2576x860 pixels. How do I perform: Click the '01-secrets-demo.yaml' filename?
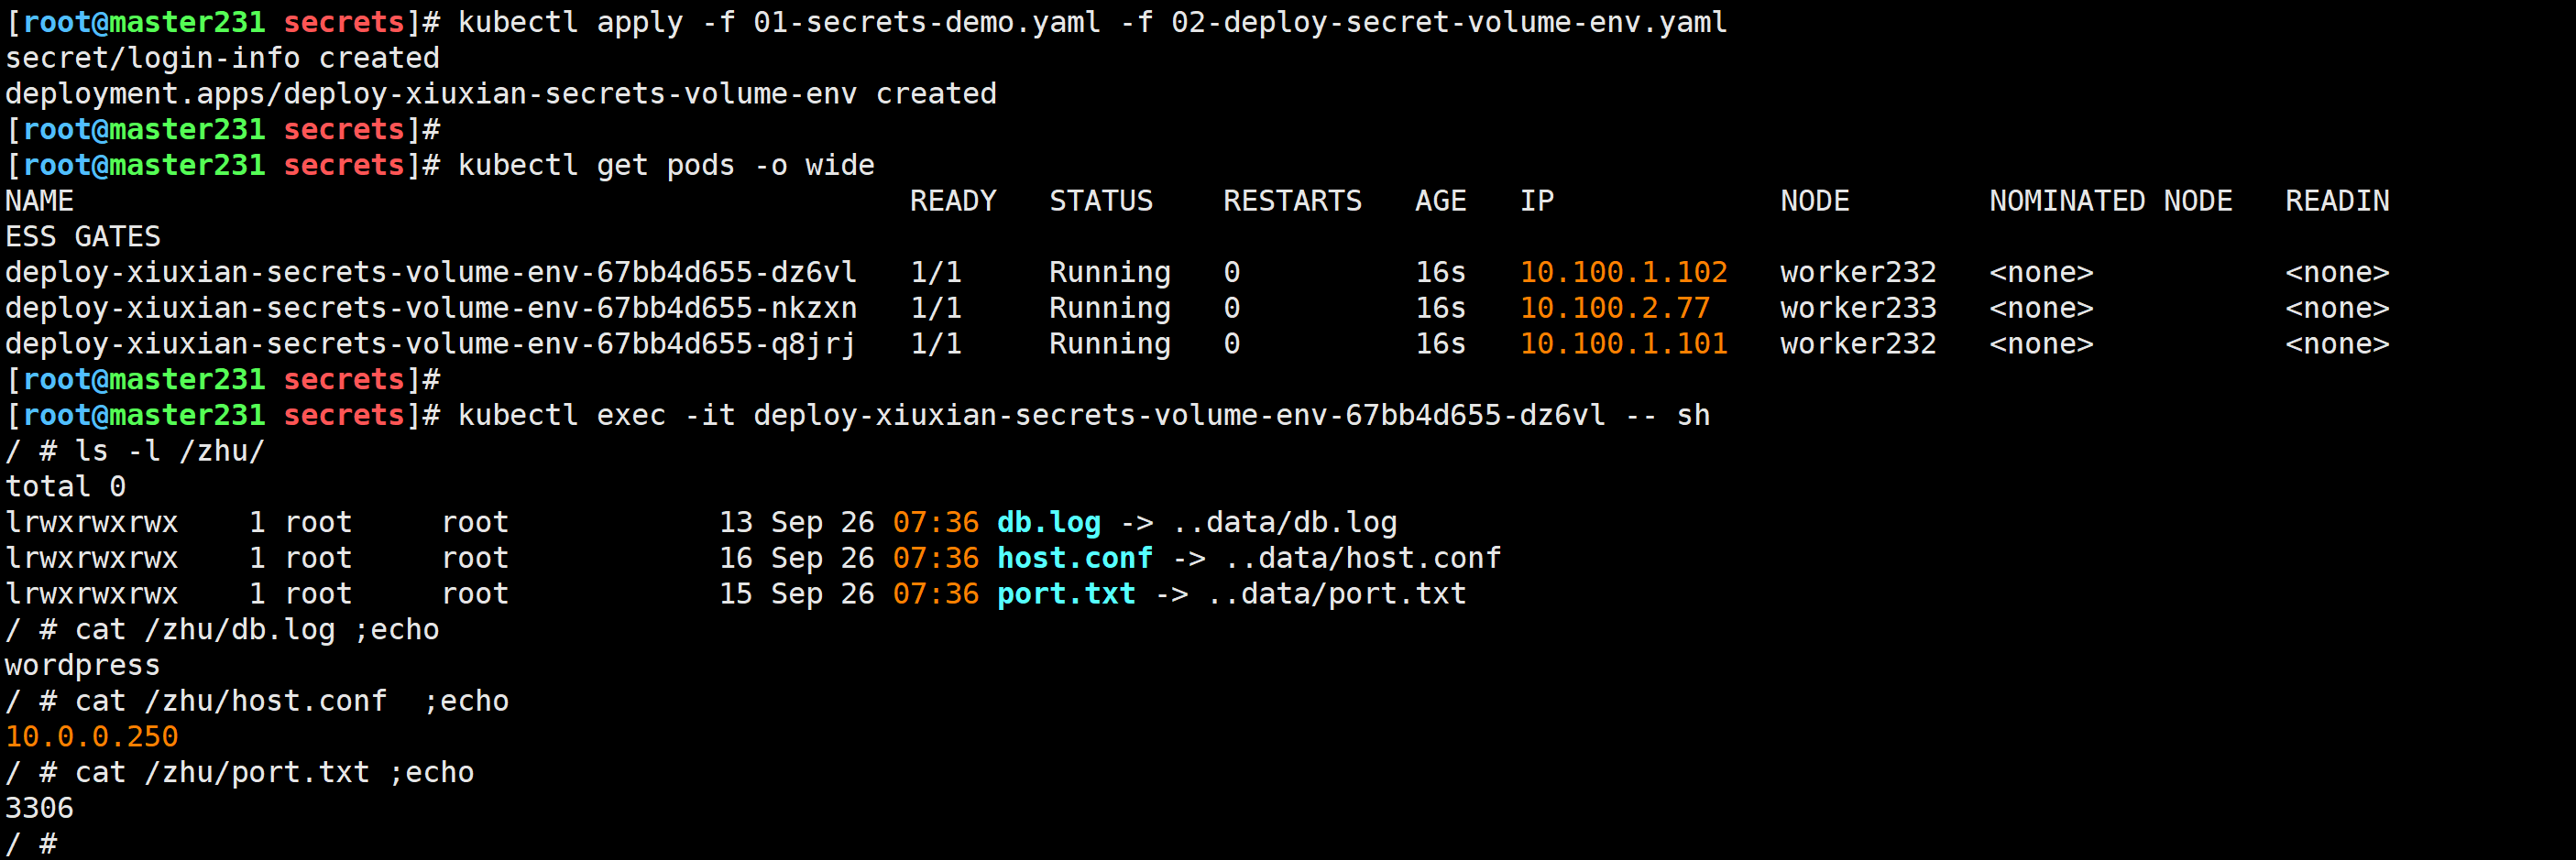tap(927, 22)
